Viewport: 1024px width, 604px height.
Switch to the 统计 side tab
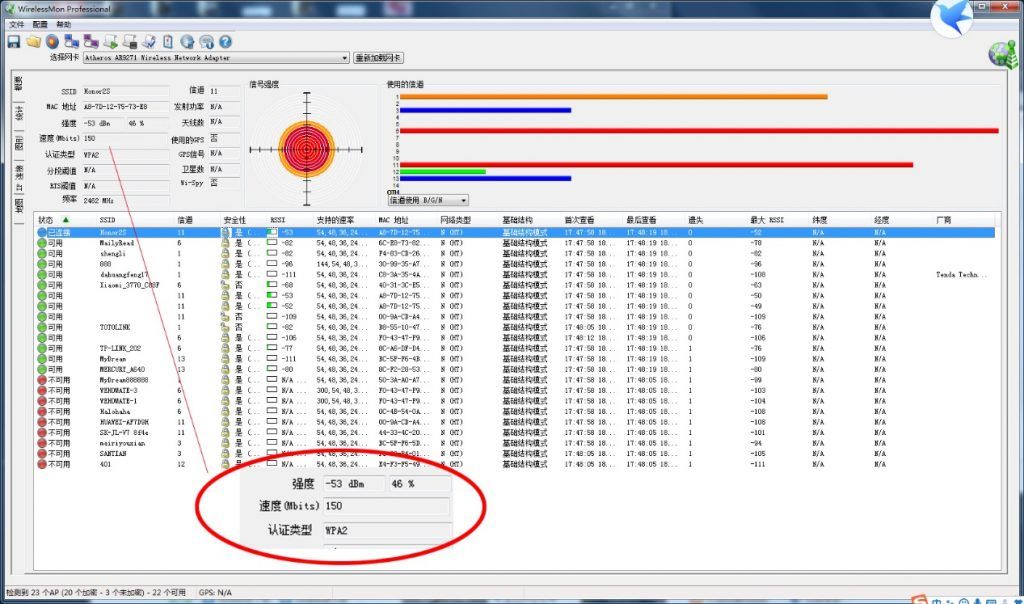click(x=19, y=113)
